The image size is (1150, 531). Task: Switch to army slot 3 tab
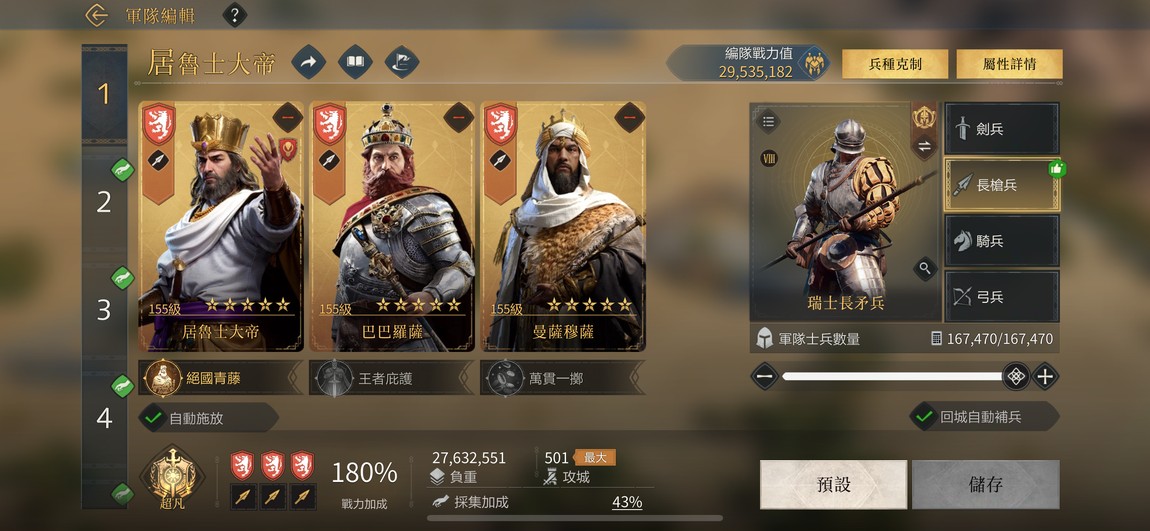point(104,310)
